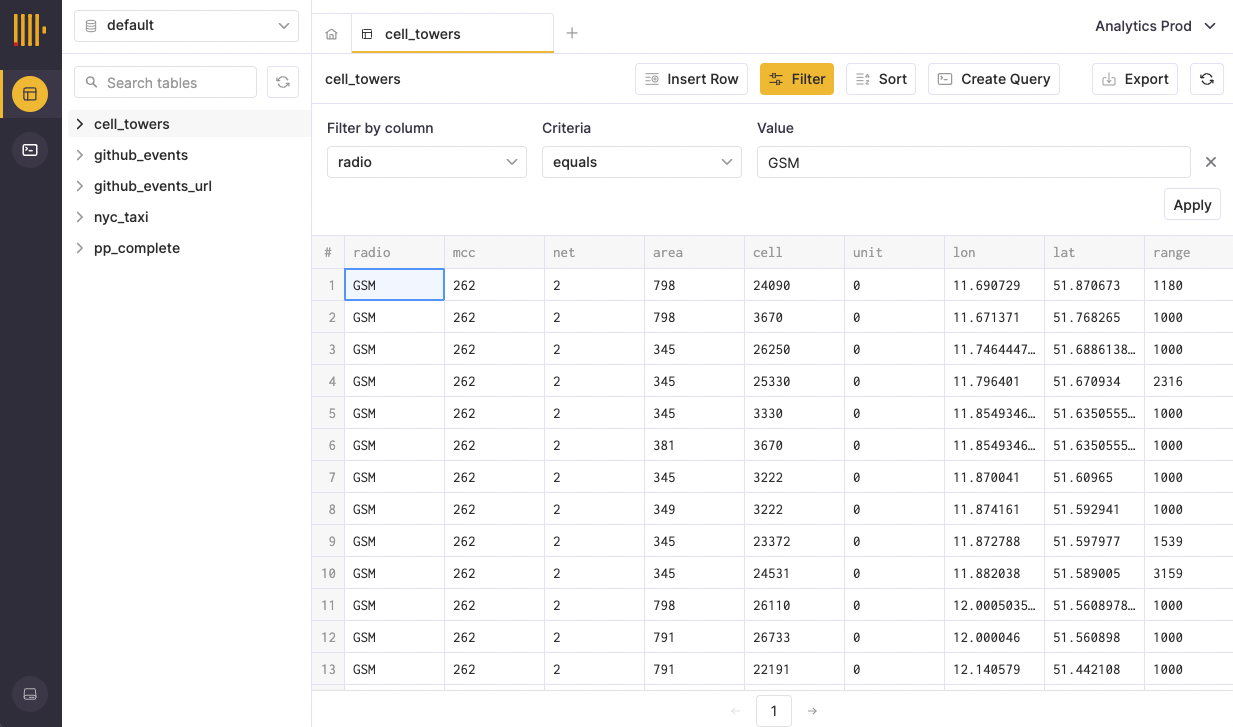Open the table browser sidebar icon

point(30,94)
